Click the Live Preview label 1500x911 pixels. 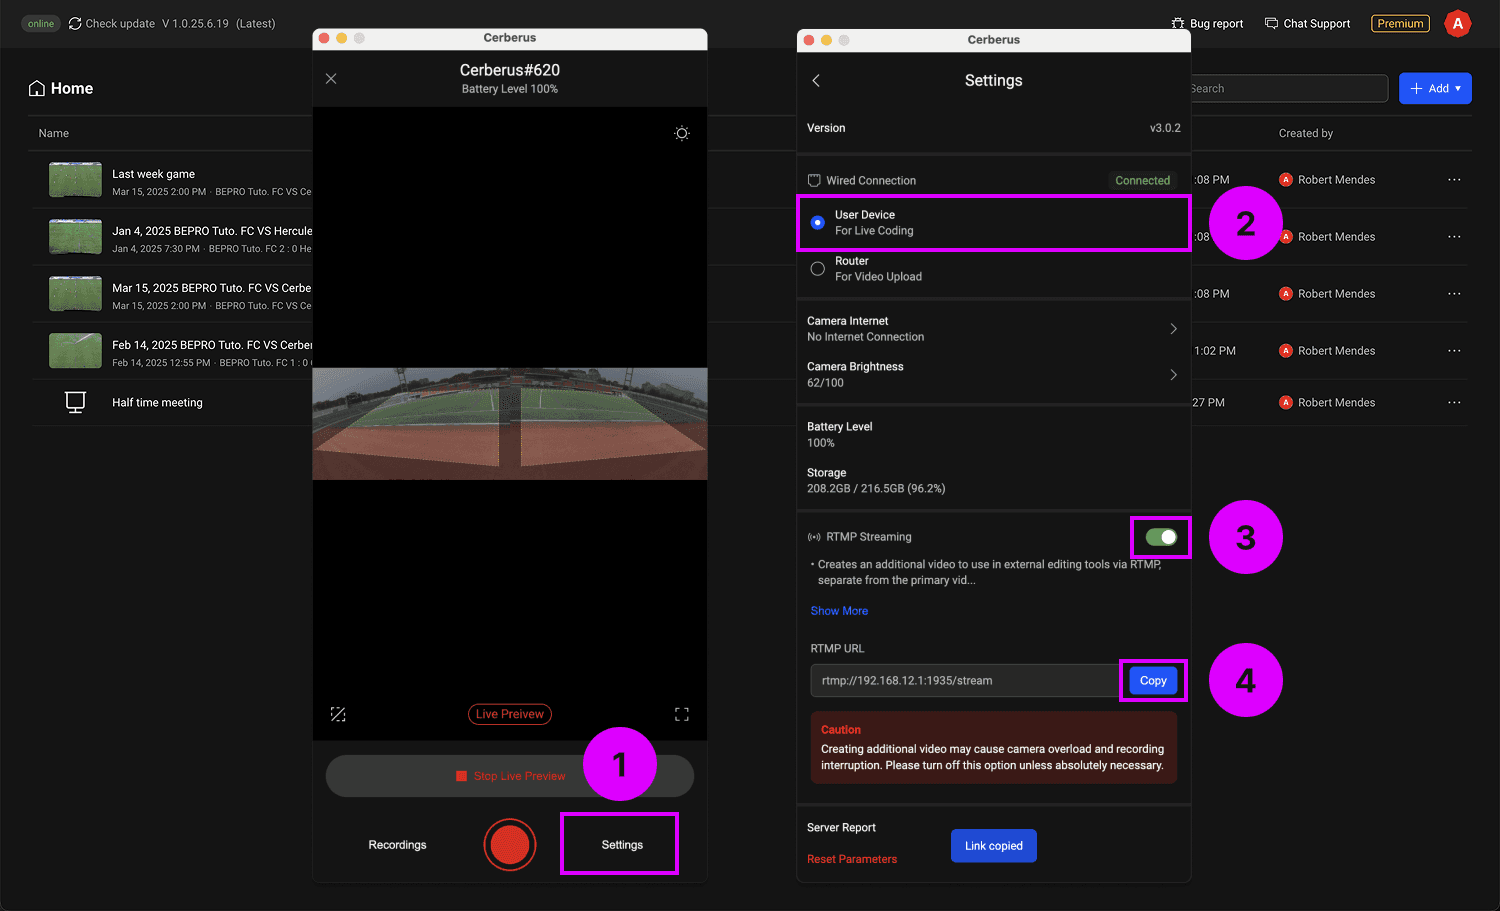[x=510, y=714]
